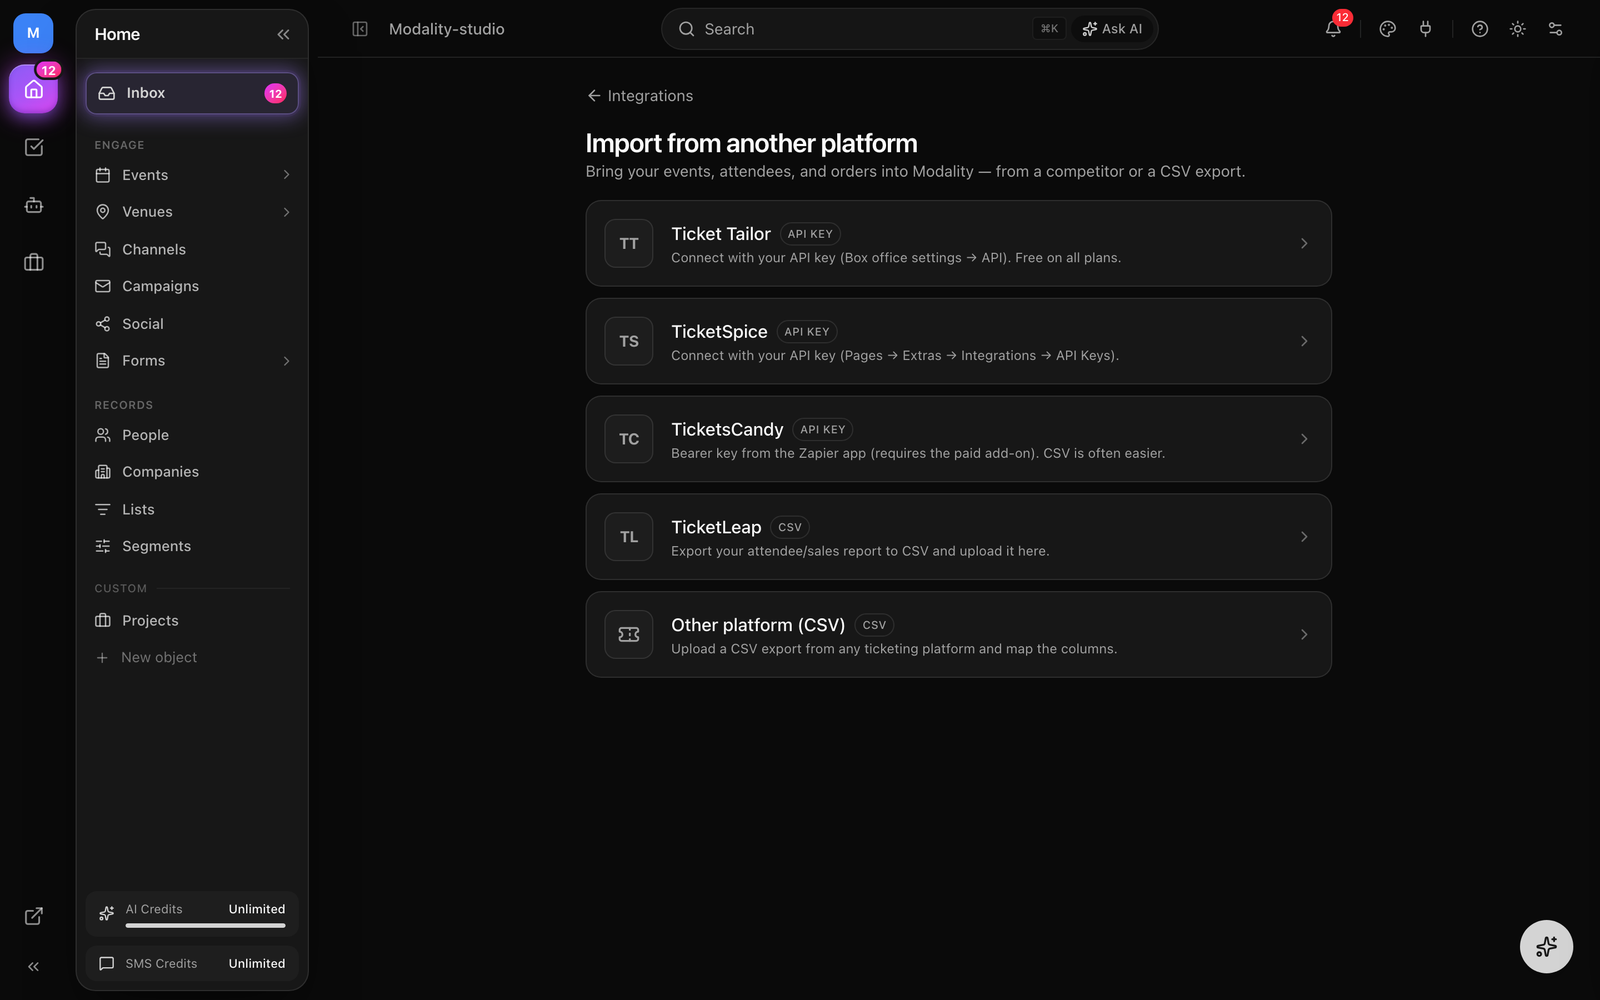This screenshot has width=1600, height=1000.
Task: Go to Events in sidebar
Action: 192,175
